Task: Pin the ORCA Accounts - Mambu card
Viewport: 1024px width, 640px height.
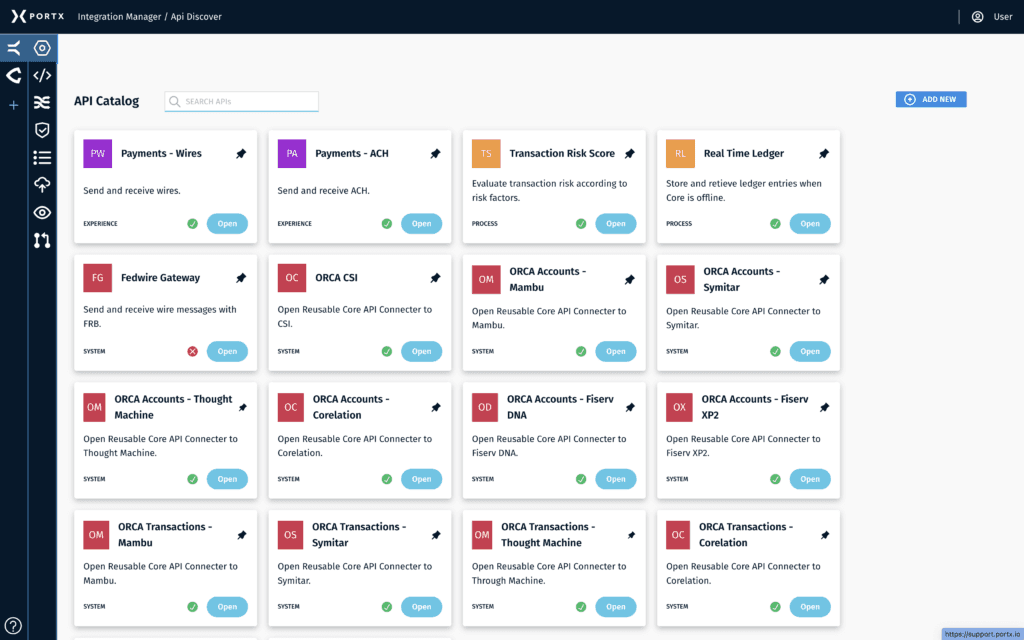Action: pyautogui.click(x=630, y=280)
